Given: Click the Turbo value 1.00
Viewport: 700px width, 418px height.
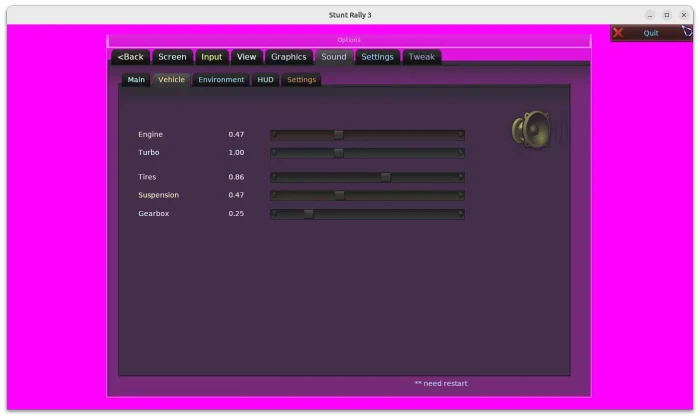Looking at the screenshot, I should (236, 153).
